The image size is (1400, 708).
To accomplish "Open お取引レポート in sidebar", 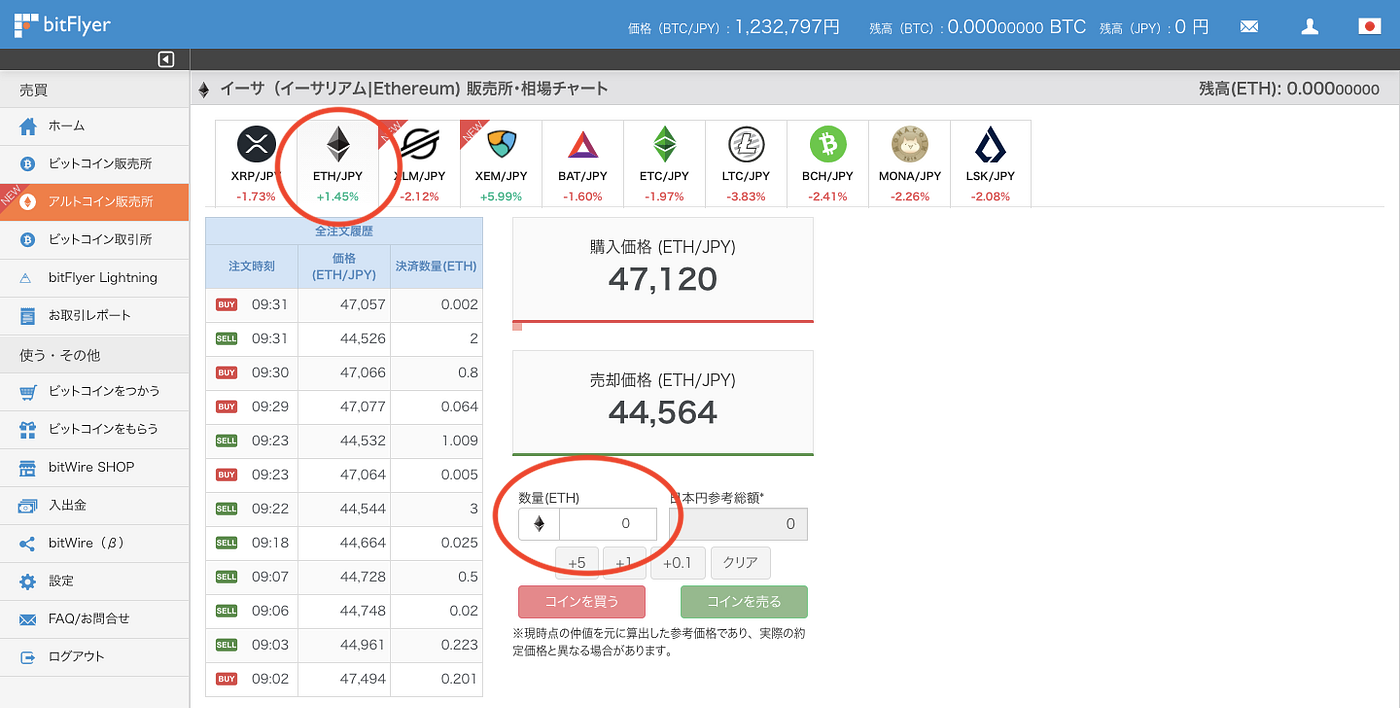I will [94, 316].
